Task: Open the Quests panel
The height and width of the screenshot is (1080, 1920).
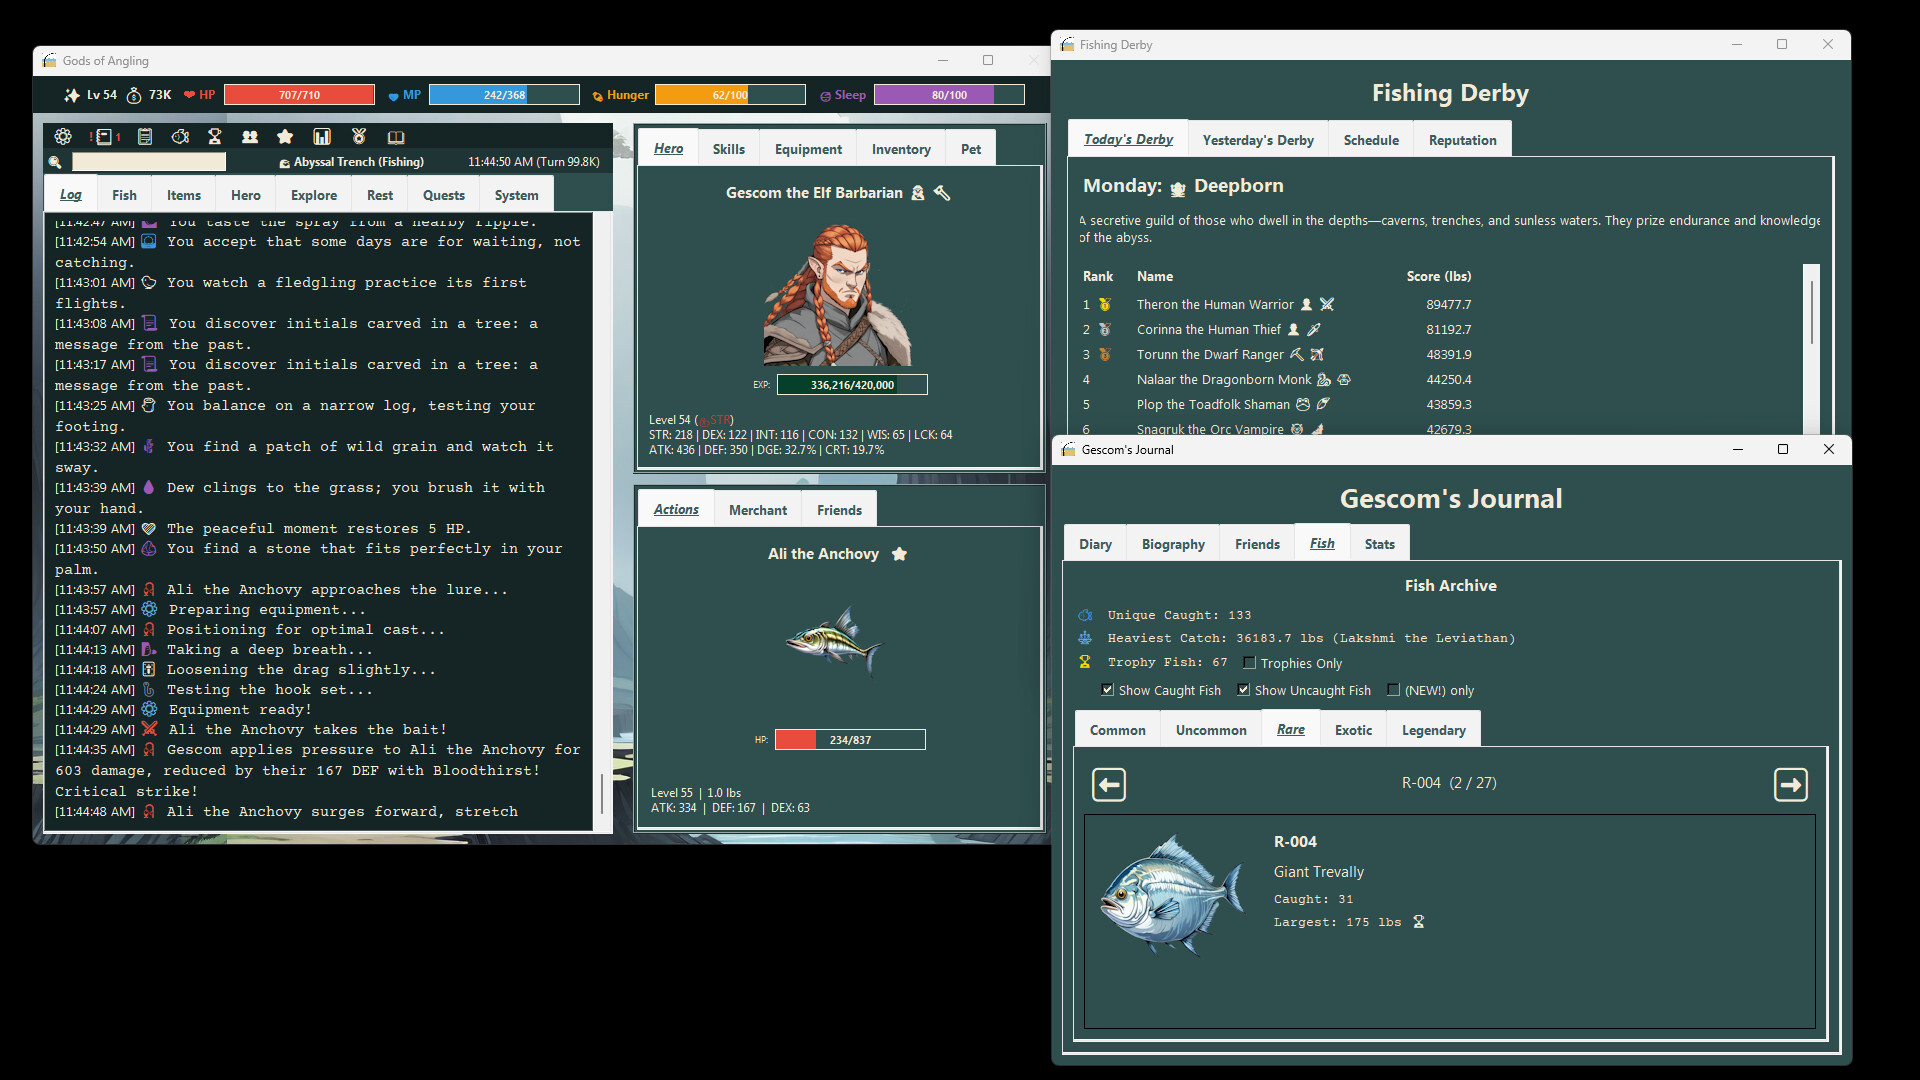Action: (443, 194)
